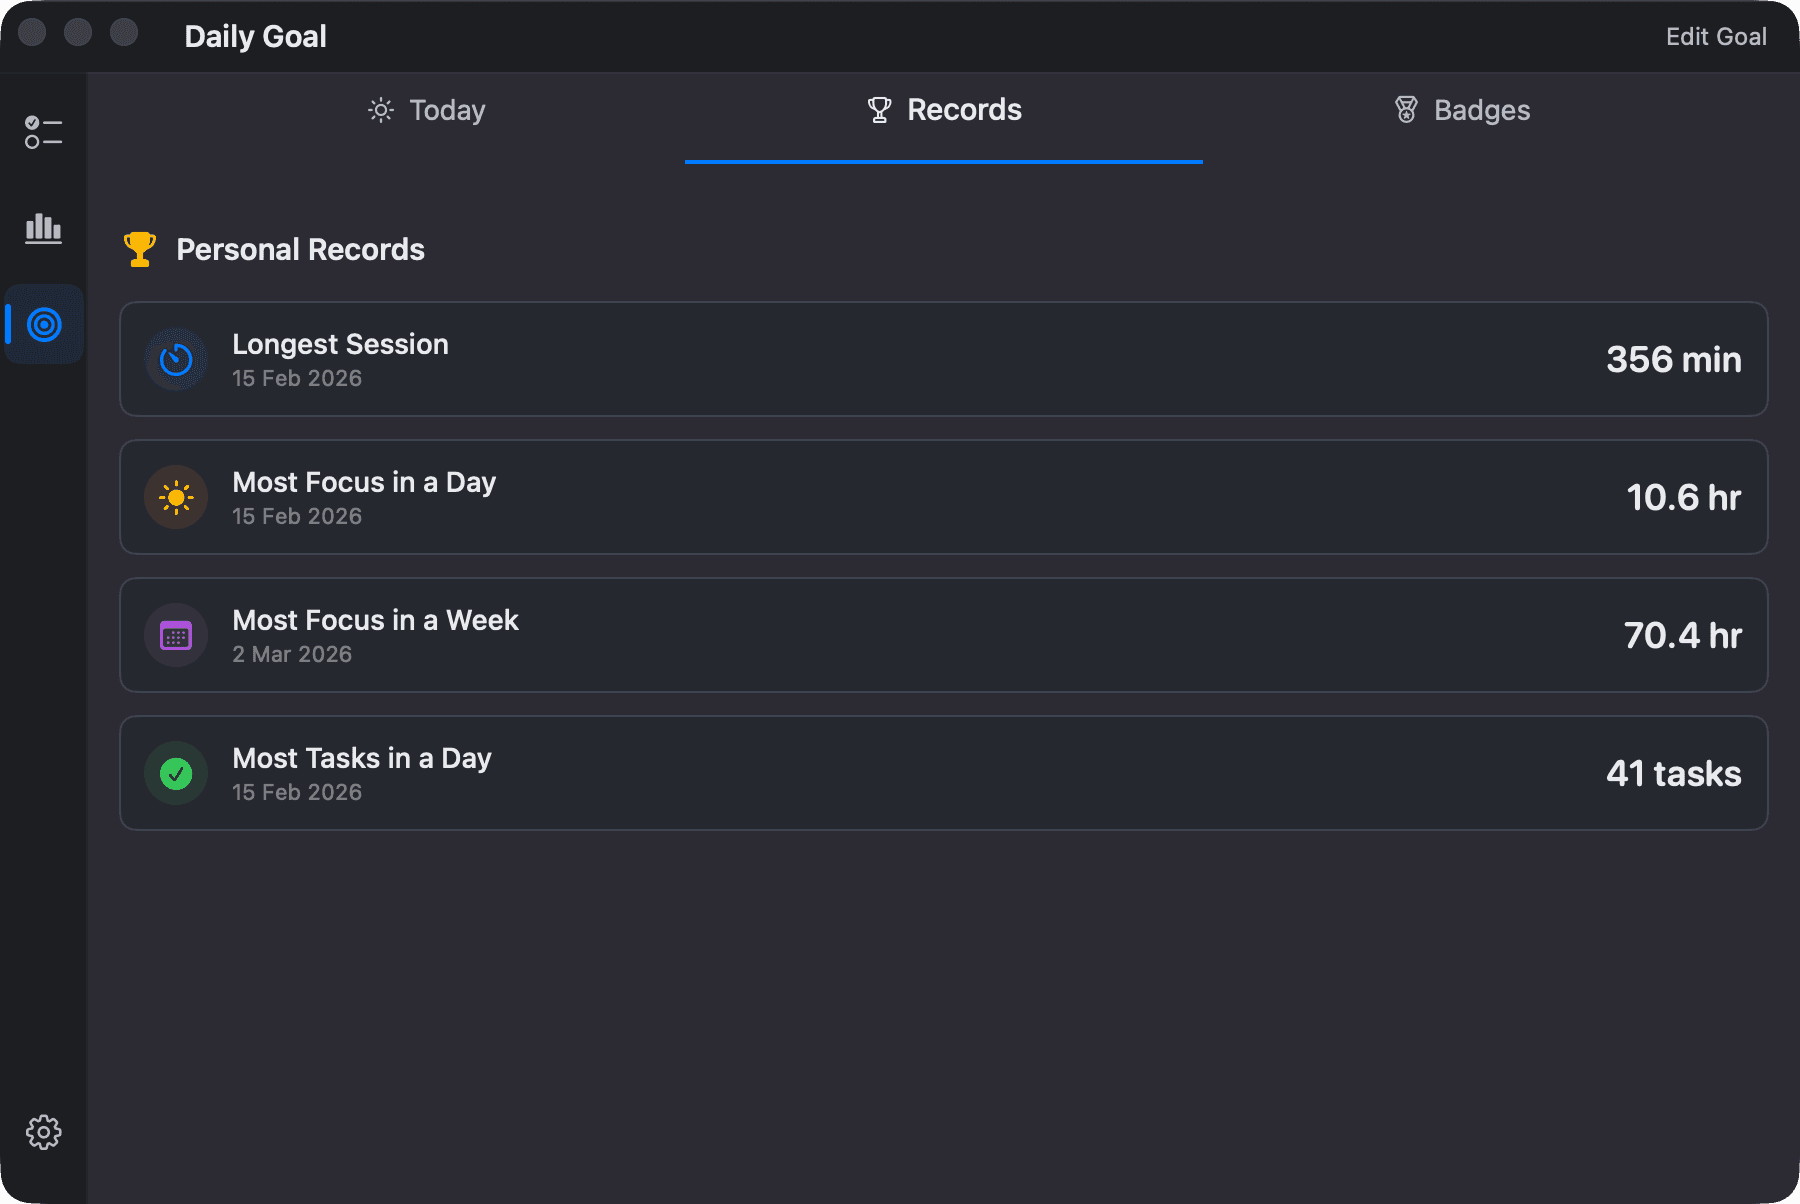Click the Daily Goal window title
This screenshot has width=1800, height=1204.
click(256, 37)
